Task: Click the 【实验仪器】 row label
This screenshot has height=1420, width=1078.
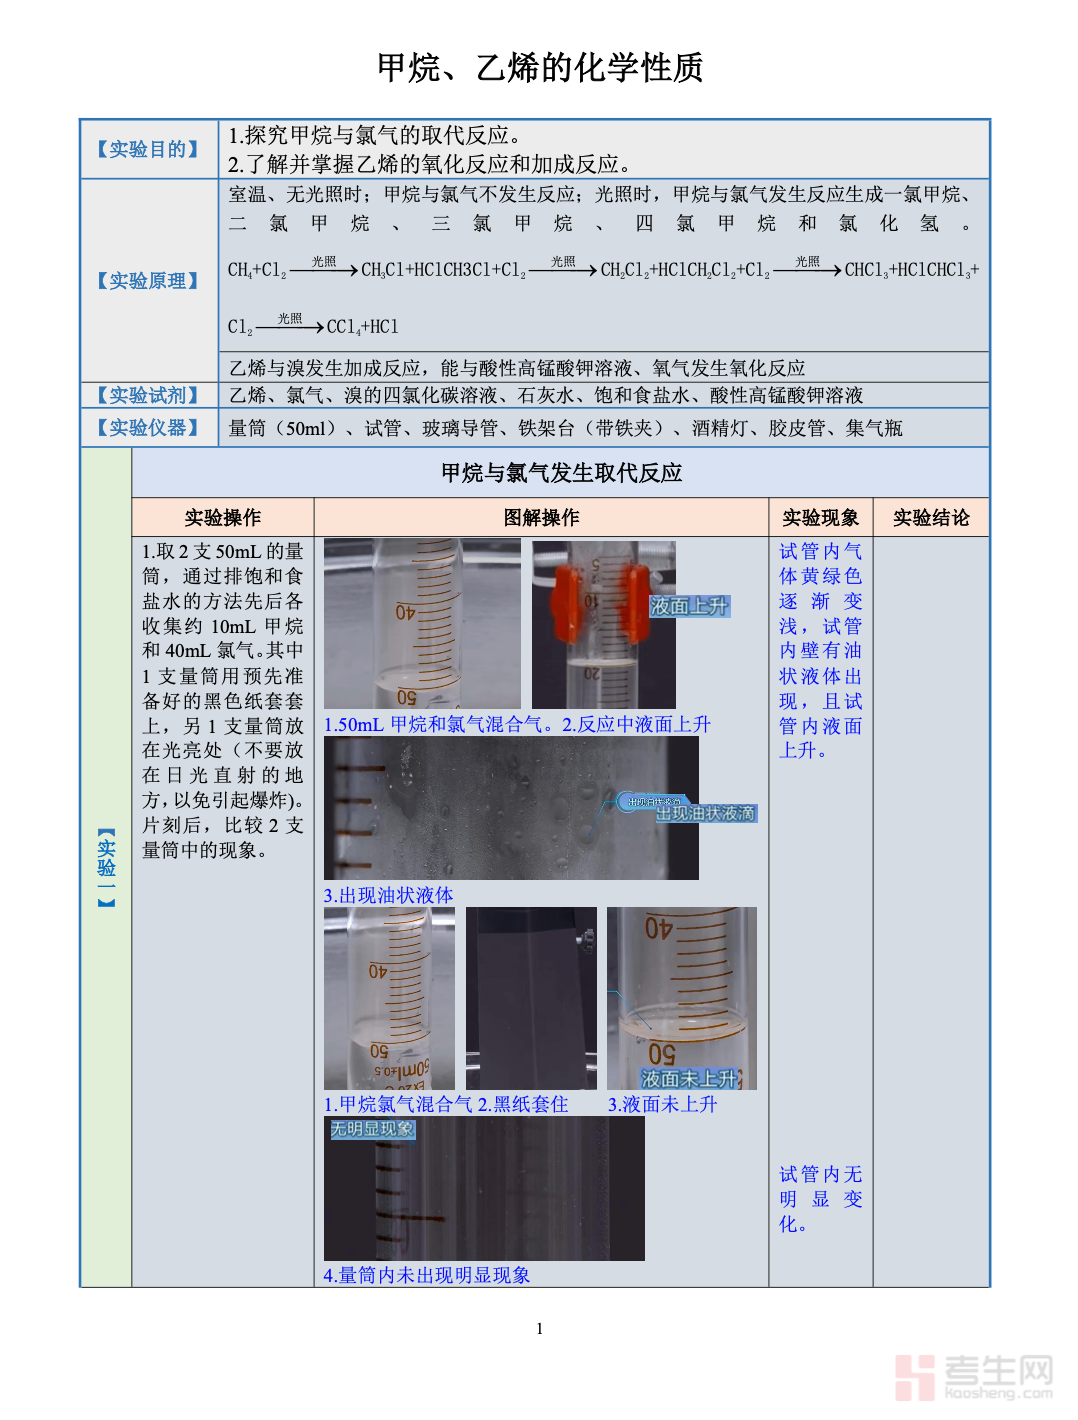Action: [x=148, y=428]
